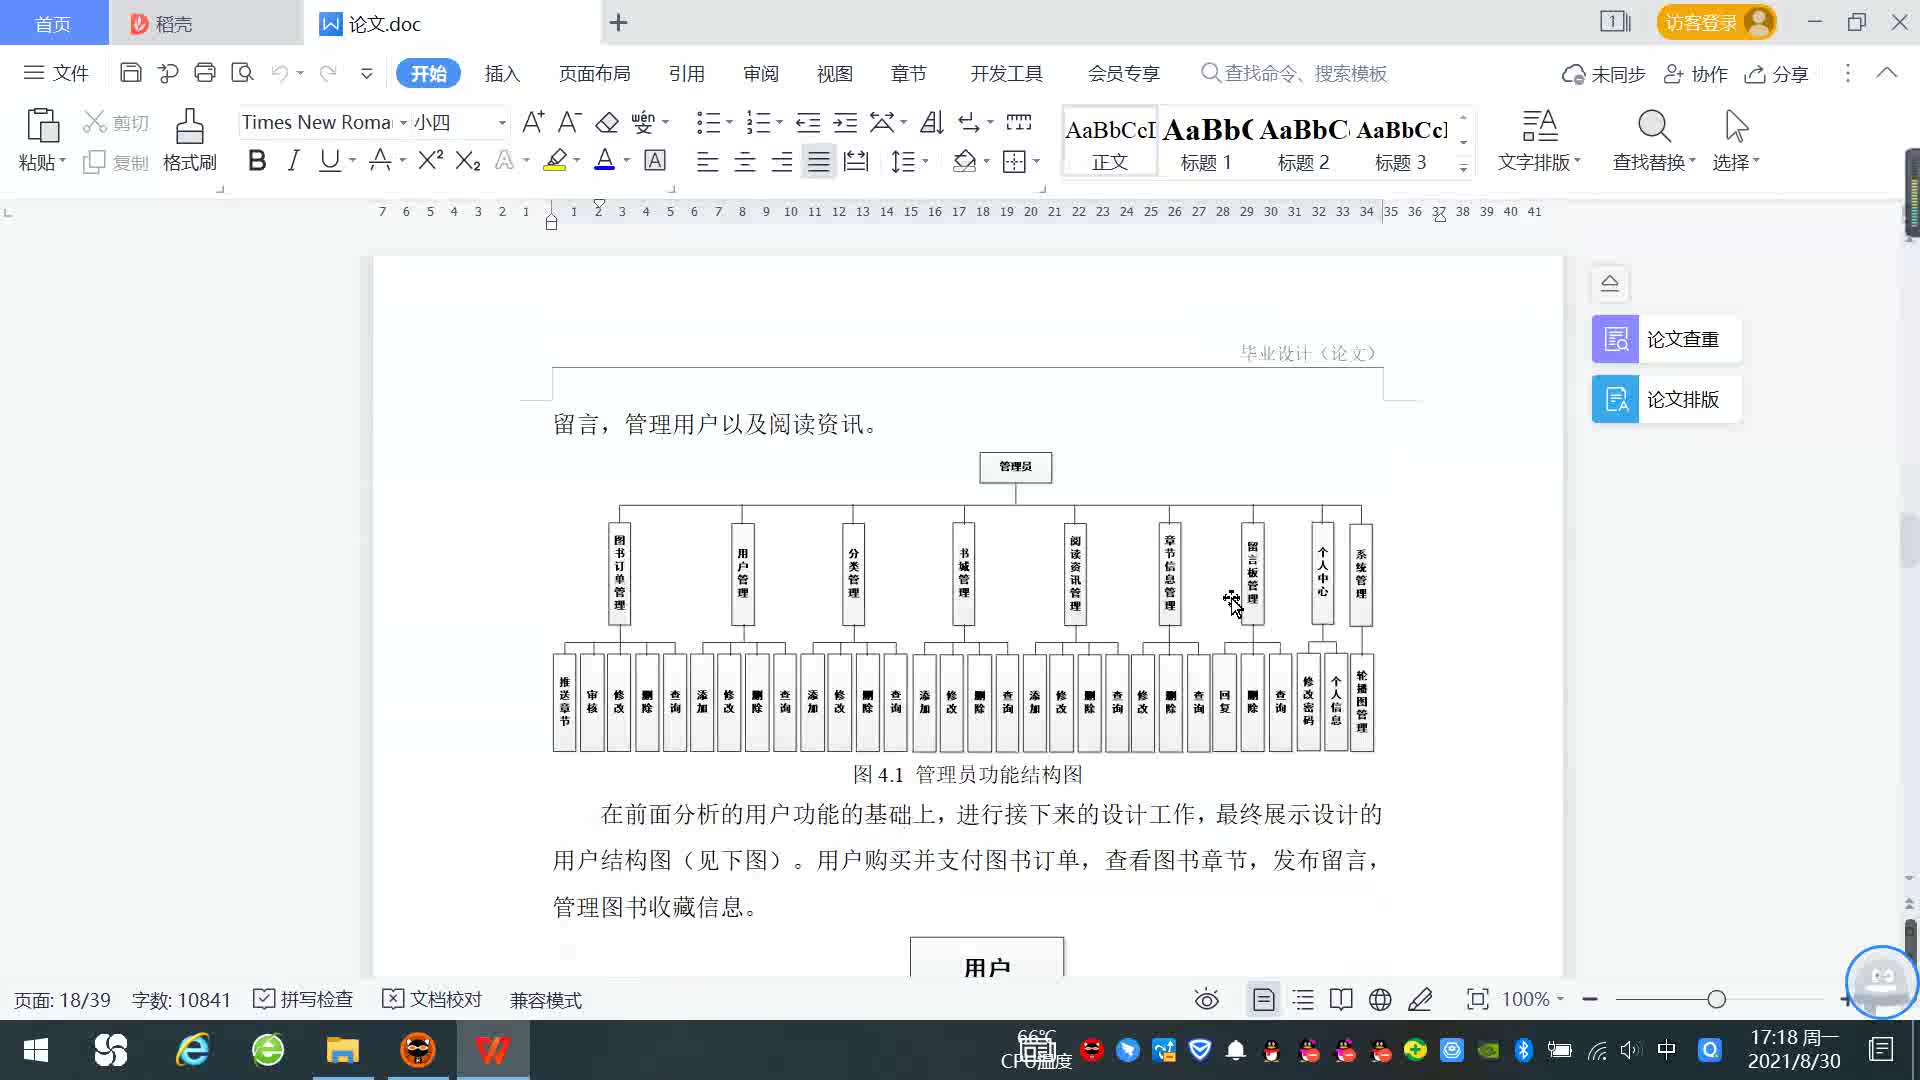Click the zoom slider handle
The height and width of the screenshot is (1080, 1920).
(x=1717, y=1000)
